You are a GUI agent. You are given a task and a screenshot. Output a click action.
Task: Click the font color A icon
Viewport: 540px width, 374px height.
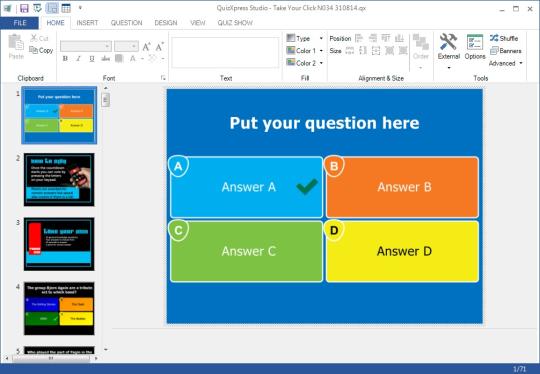point(133,59)
